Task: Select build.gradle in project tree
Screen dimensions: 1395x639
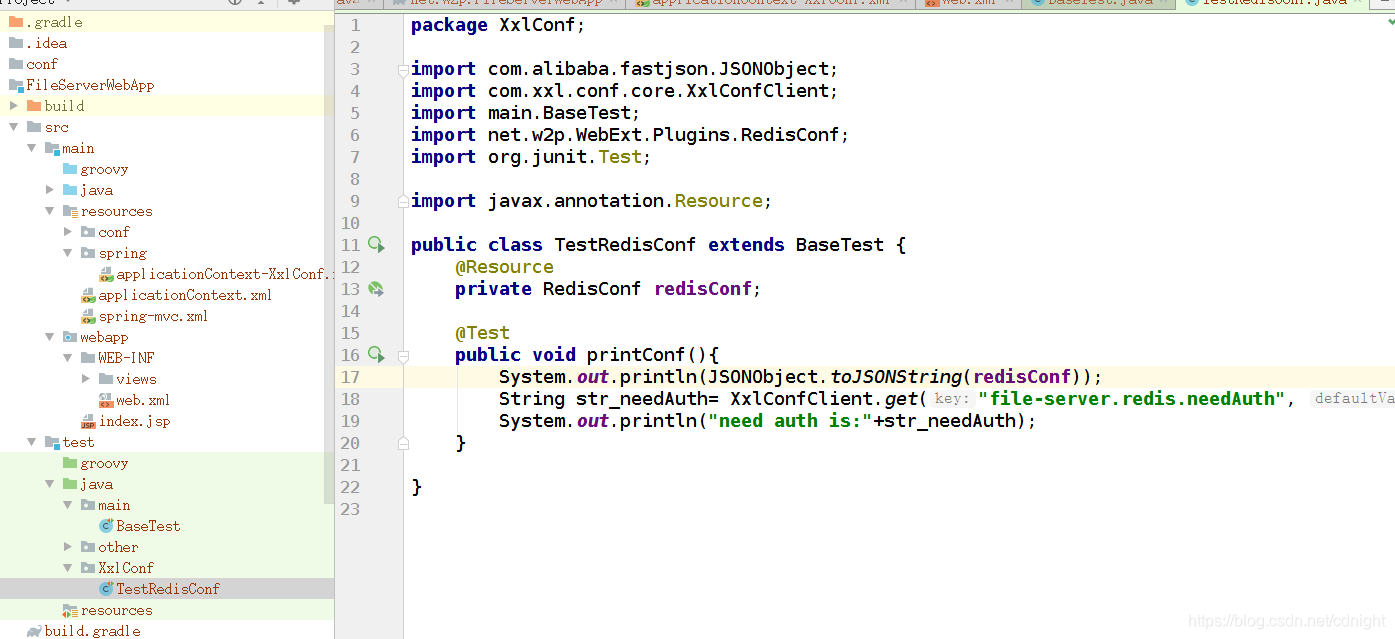Action: click(92, 631)
